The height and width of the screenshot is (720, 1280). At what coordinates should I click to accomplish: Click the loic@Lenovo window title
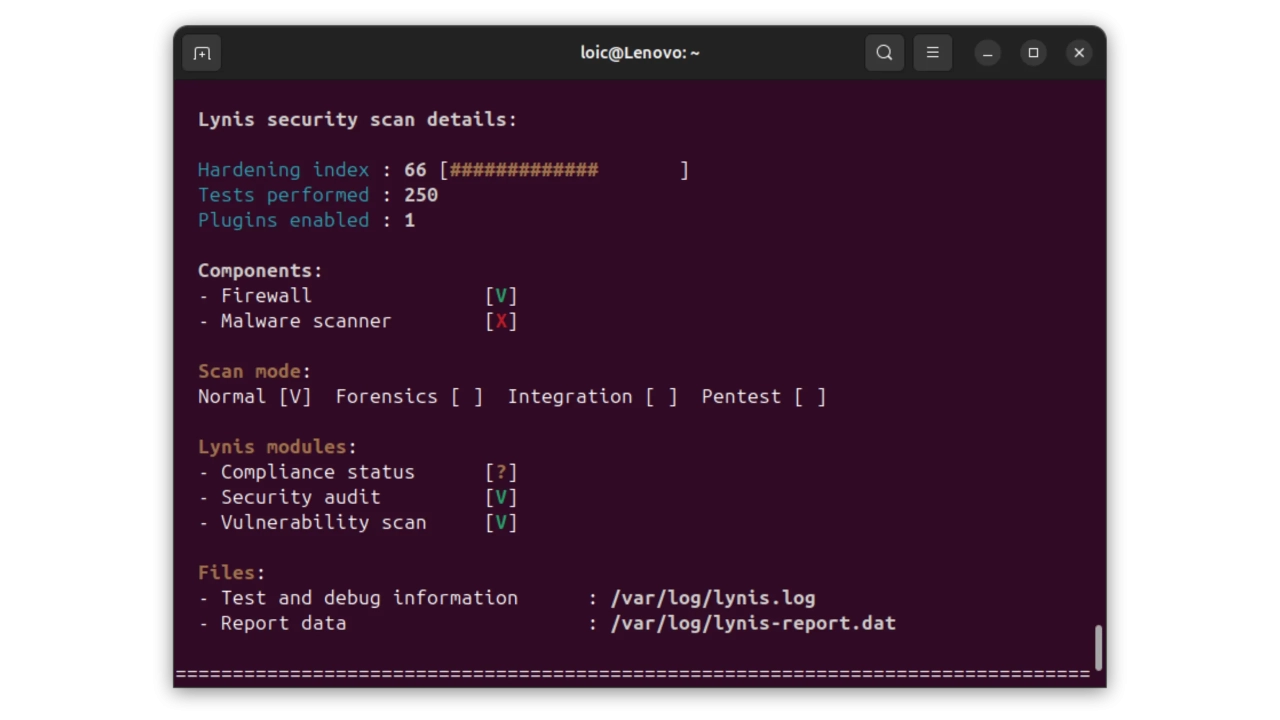(x=640, y=53)
